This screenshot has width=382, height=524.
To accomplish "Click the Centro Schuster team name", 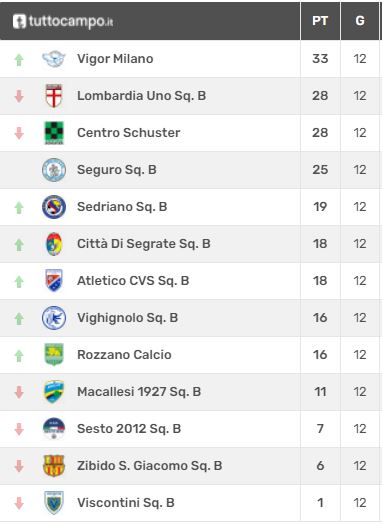I will click(x=129, y=133).
